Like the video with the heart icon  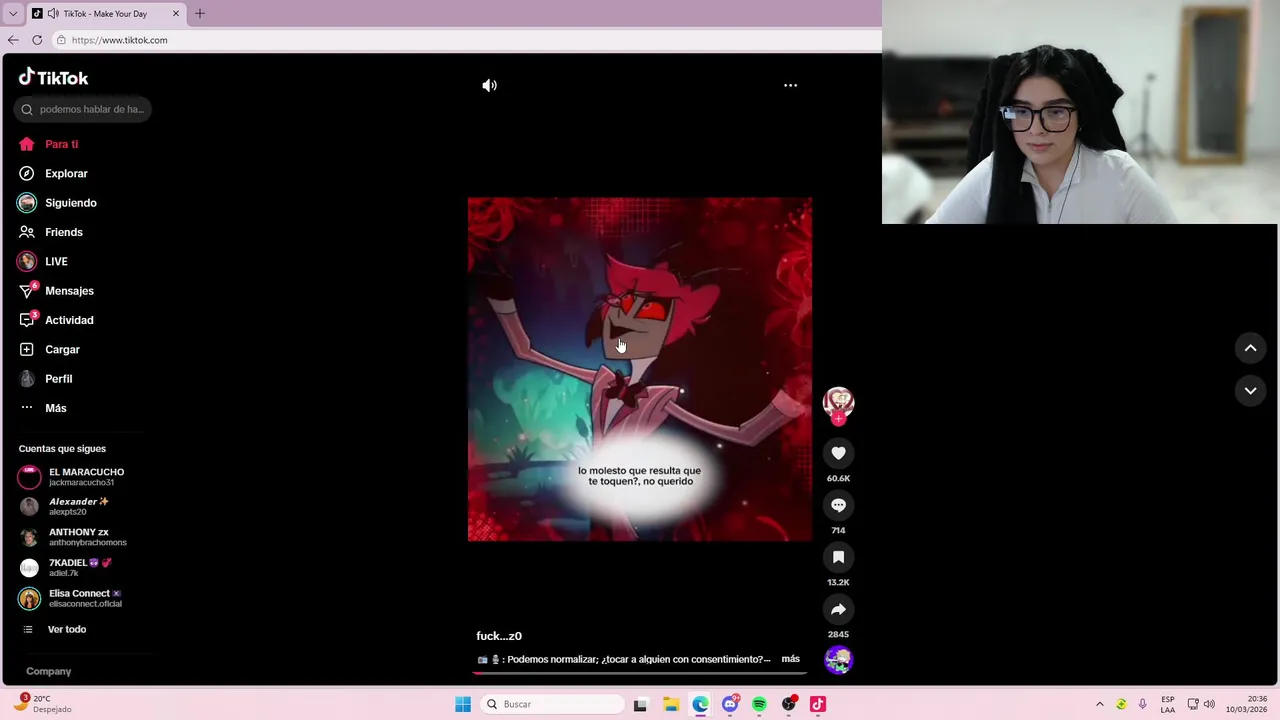tap(838, 453)
